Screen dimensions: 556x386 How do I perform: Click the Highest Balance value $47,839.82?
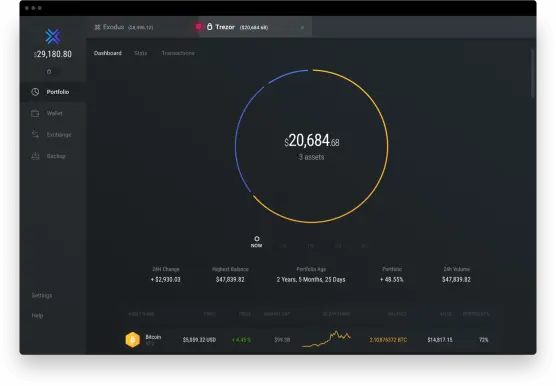click(x=230, y=280)
